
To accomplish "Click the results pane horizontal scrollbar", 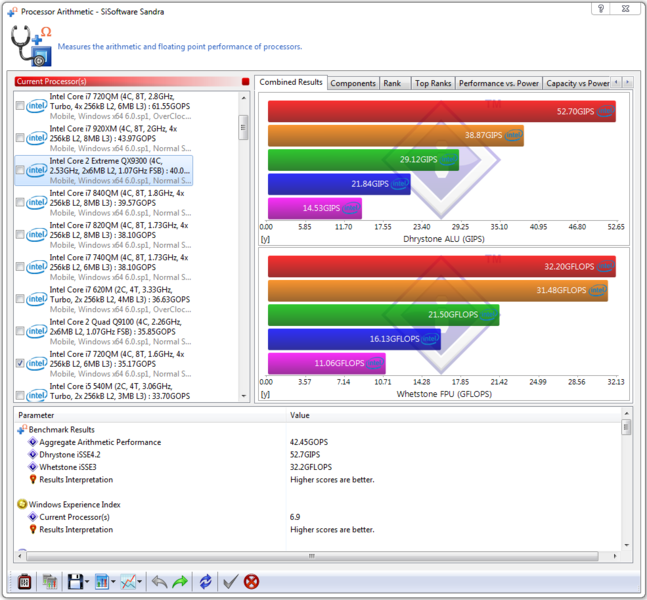I will pos(312,556).
